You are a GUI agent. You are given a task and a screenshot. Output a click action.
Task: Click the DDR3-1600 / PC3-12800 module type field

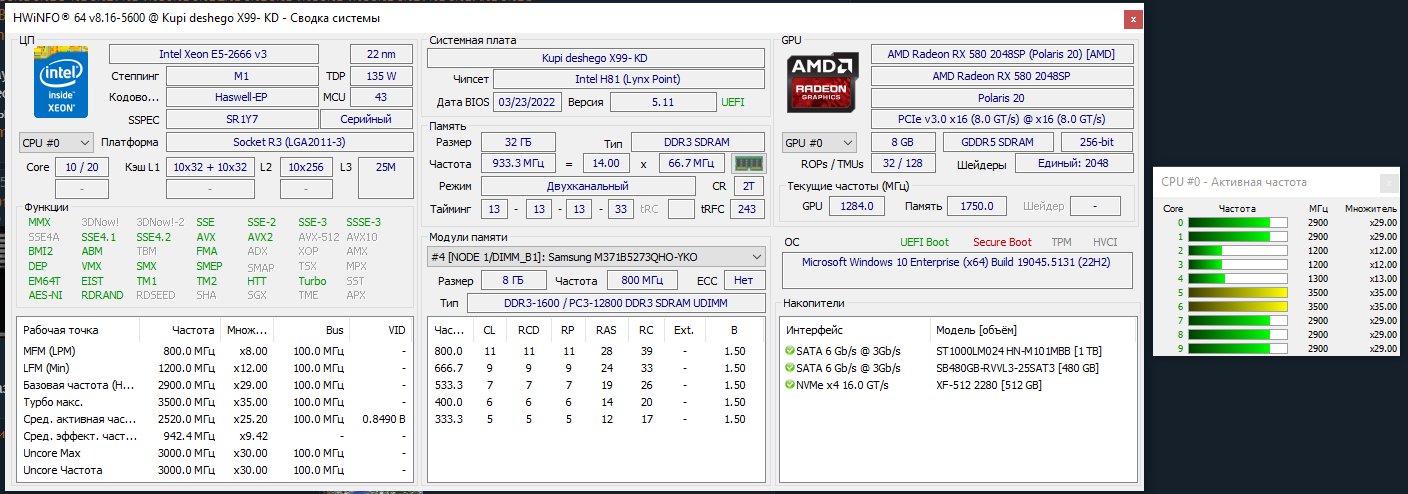616,303
